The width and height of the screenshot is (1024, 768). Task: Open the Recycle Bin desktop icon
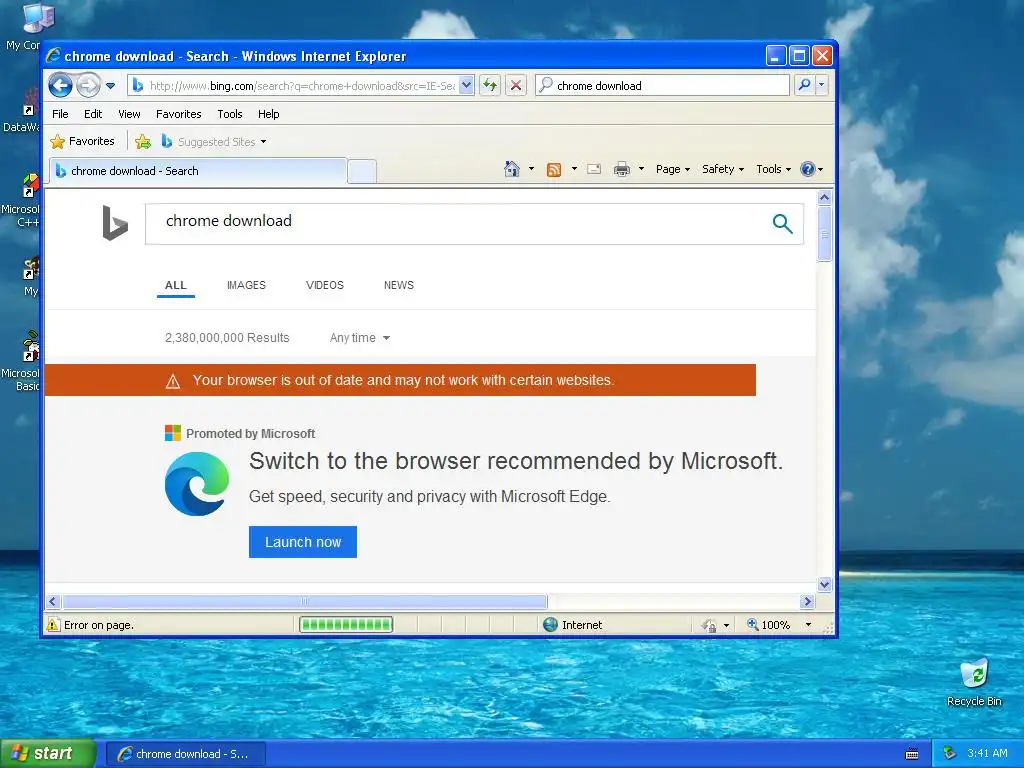pos(974,683)
